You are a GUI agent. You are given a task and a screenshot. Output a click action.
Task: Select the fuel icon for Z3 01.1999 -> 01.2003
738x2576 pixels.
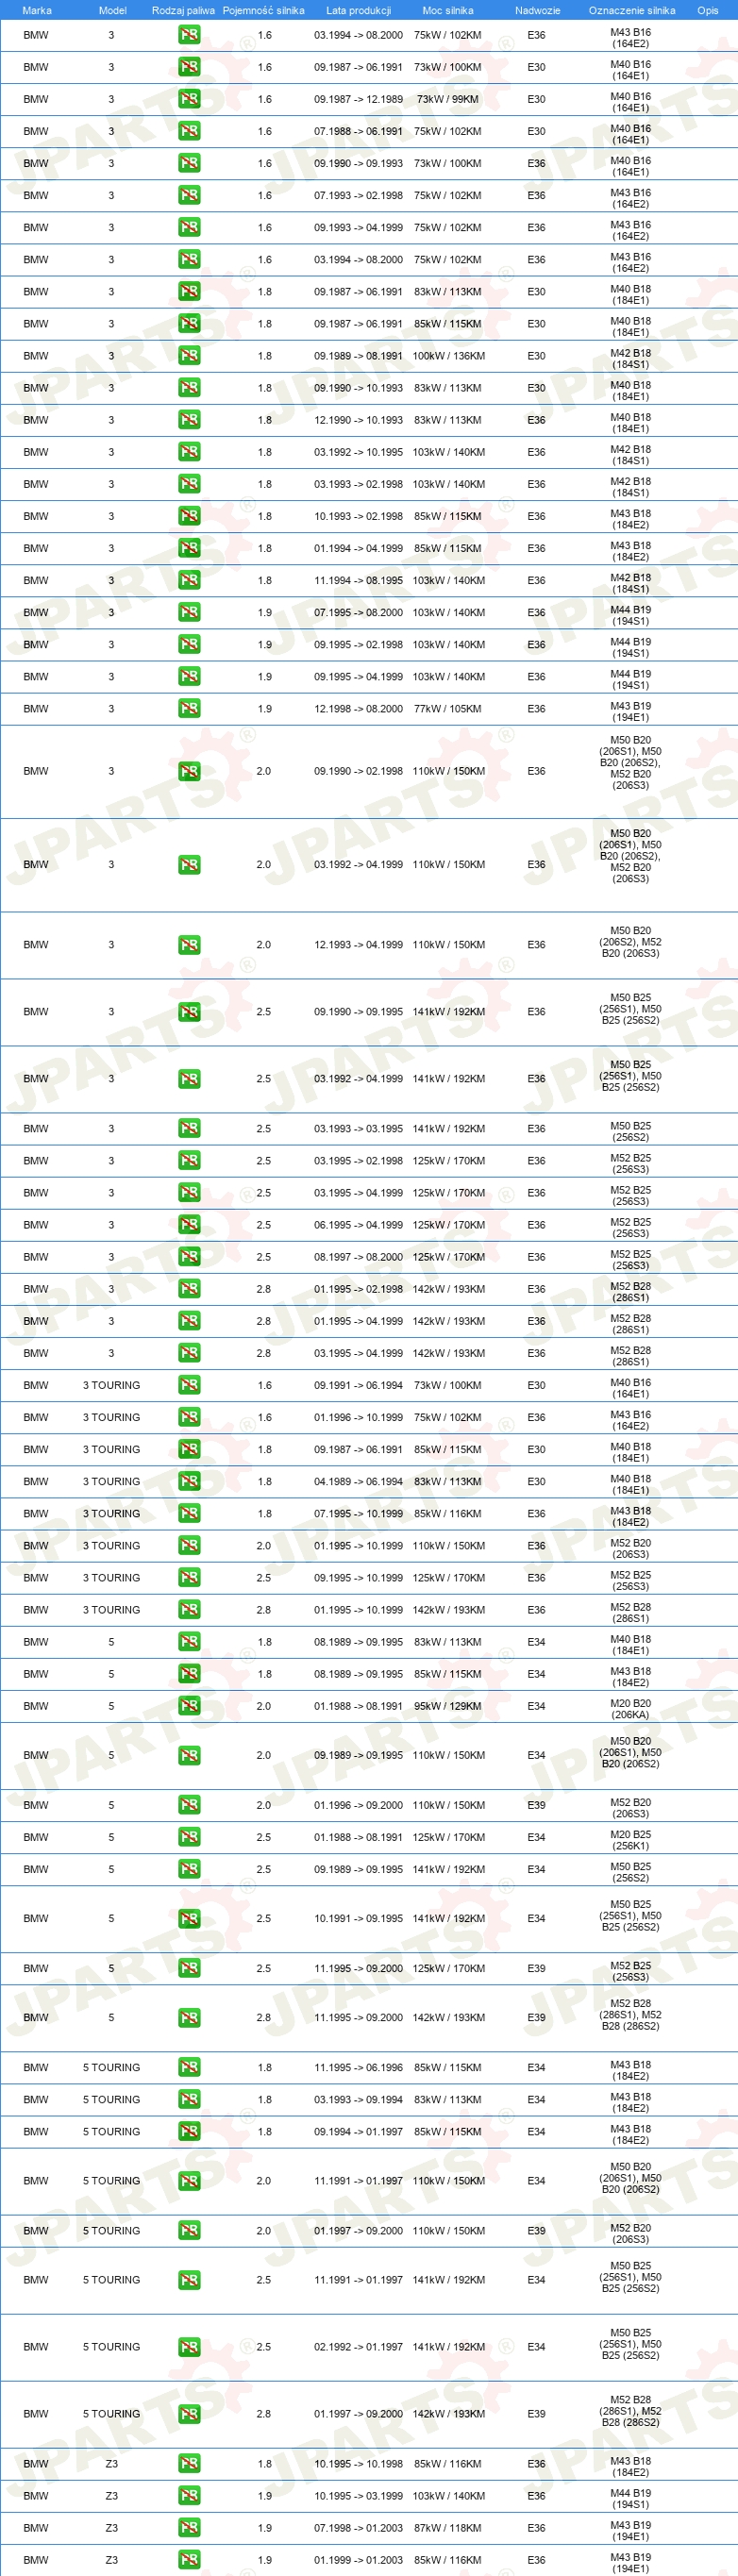[189, 2559]
